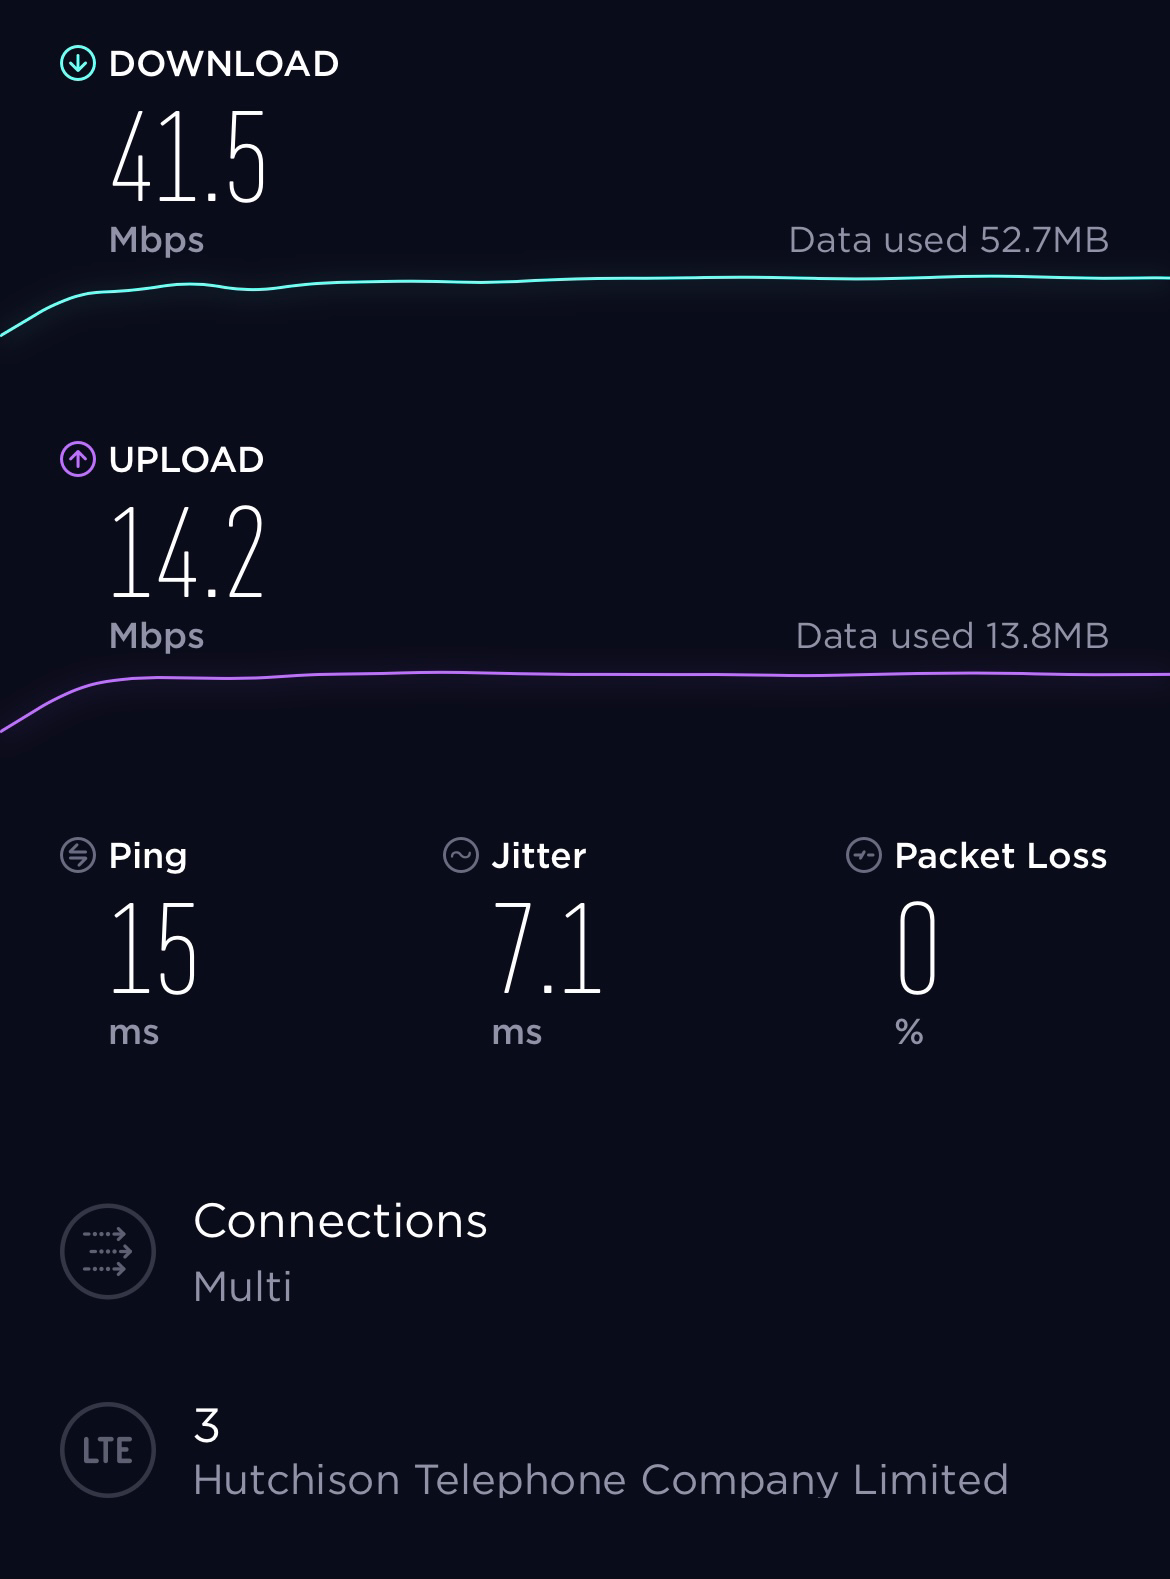Tap the purple upload speed graph line
Image resolution: width=1170 pixels, height=1579 pixels.
pyautogui.click(x=600, y=674)
